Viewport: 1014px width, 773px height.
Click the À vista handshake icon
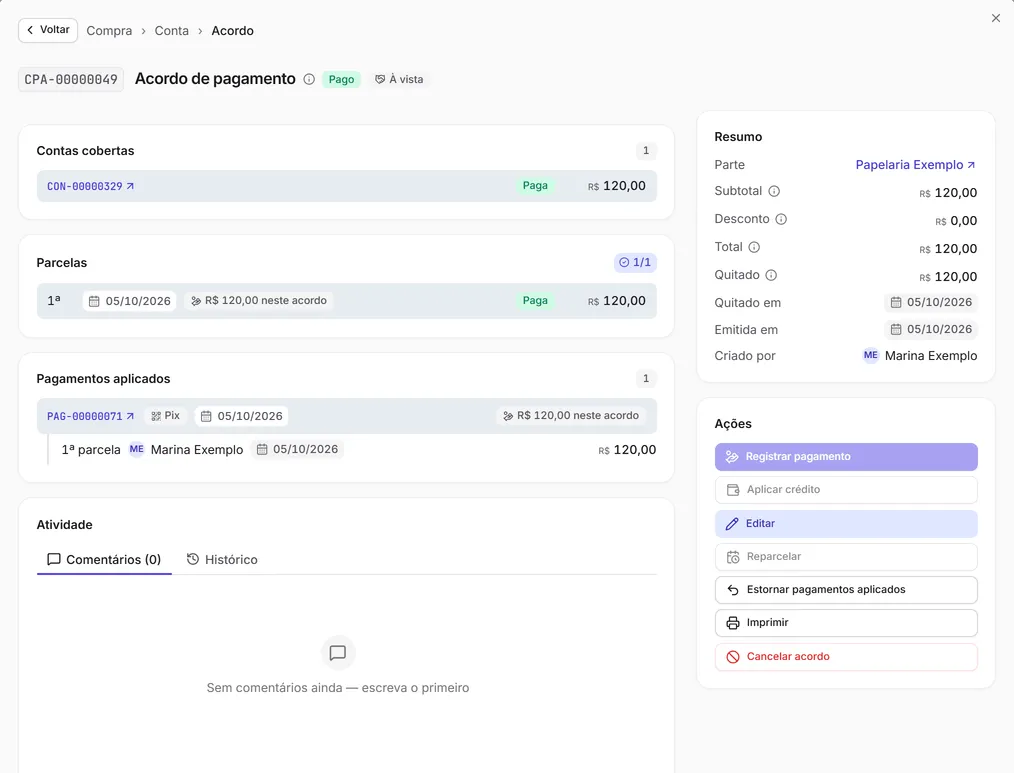(x=380, y=79)
